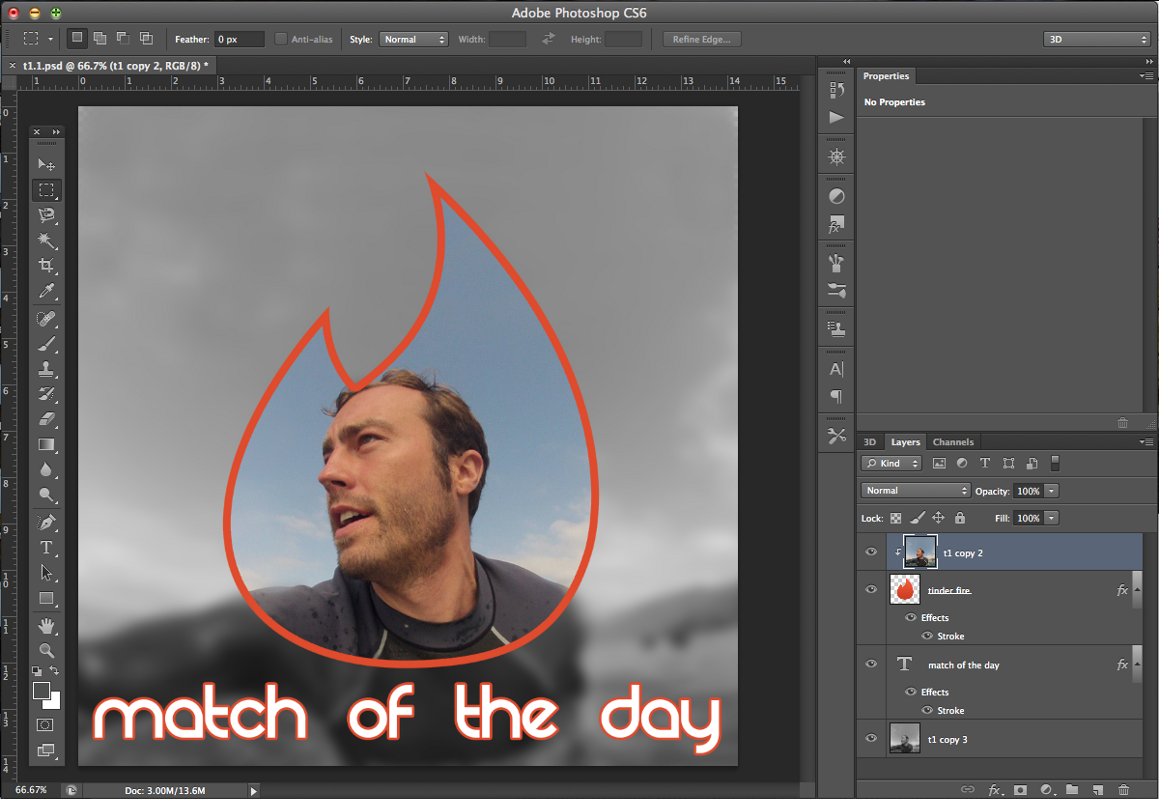Collapse the match of the day effects list
The width and height of the screenshot is (1159, 799).
1137,664
